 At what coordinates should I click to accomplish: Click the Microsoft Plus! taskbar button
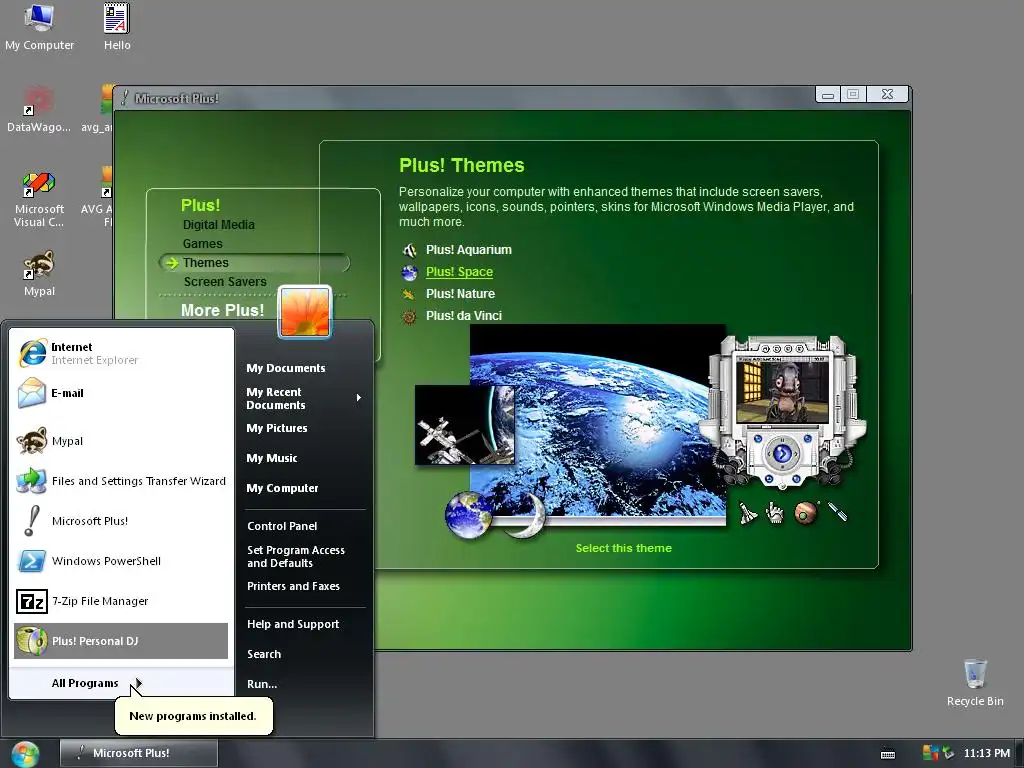(x=138, y=753)
